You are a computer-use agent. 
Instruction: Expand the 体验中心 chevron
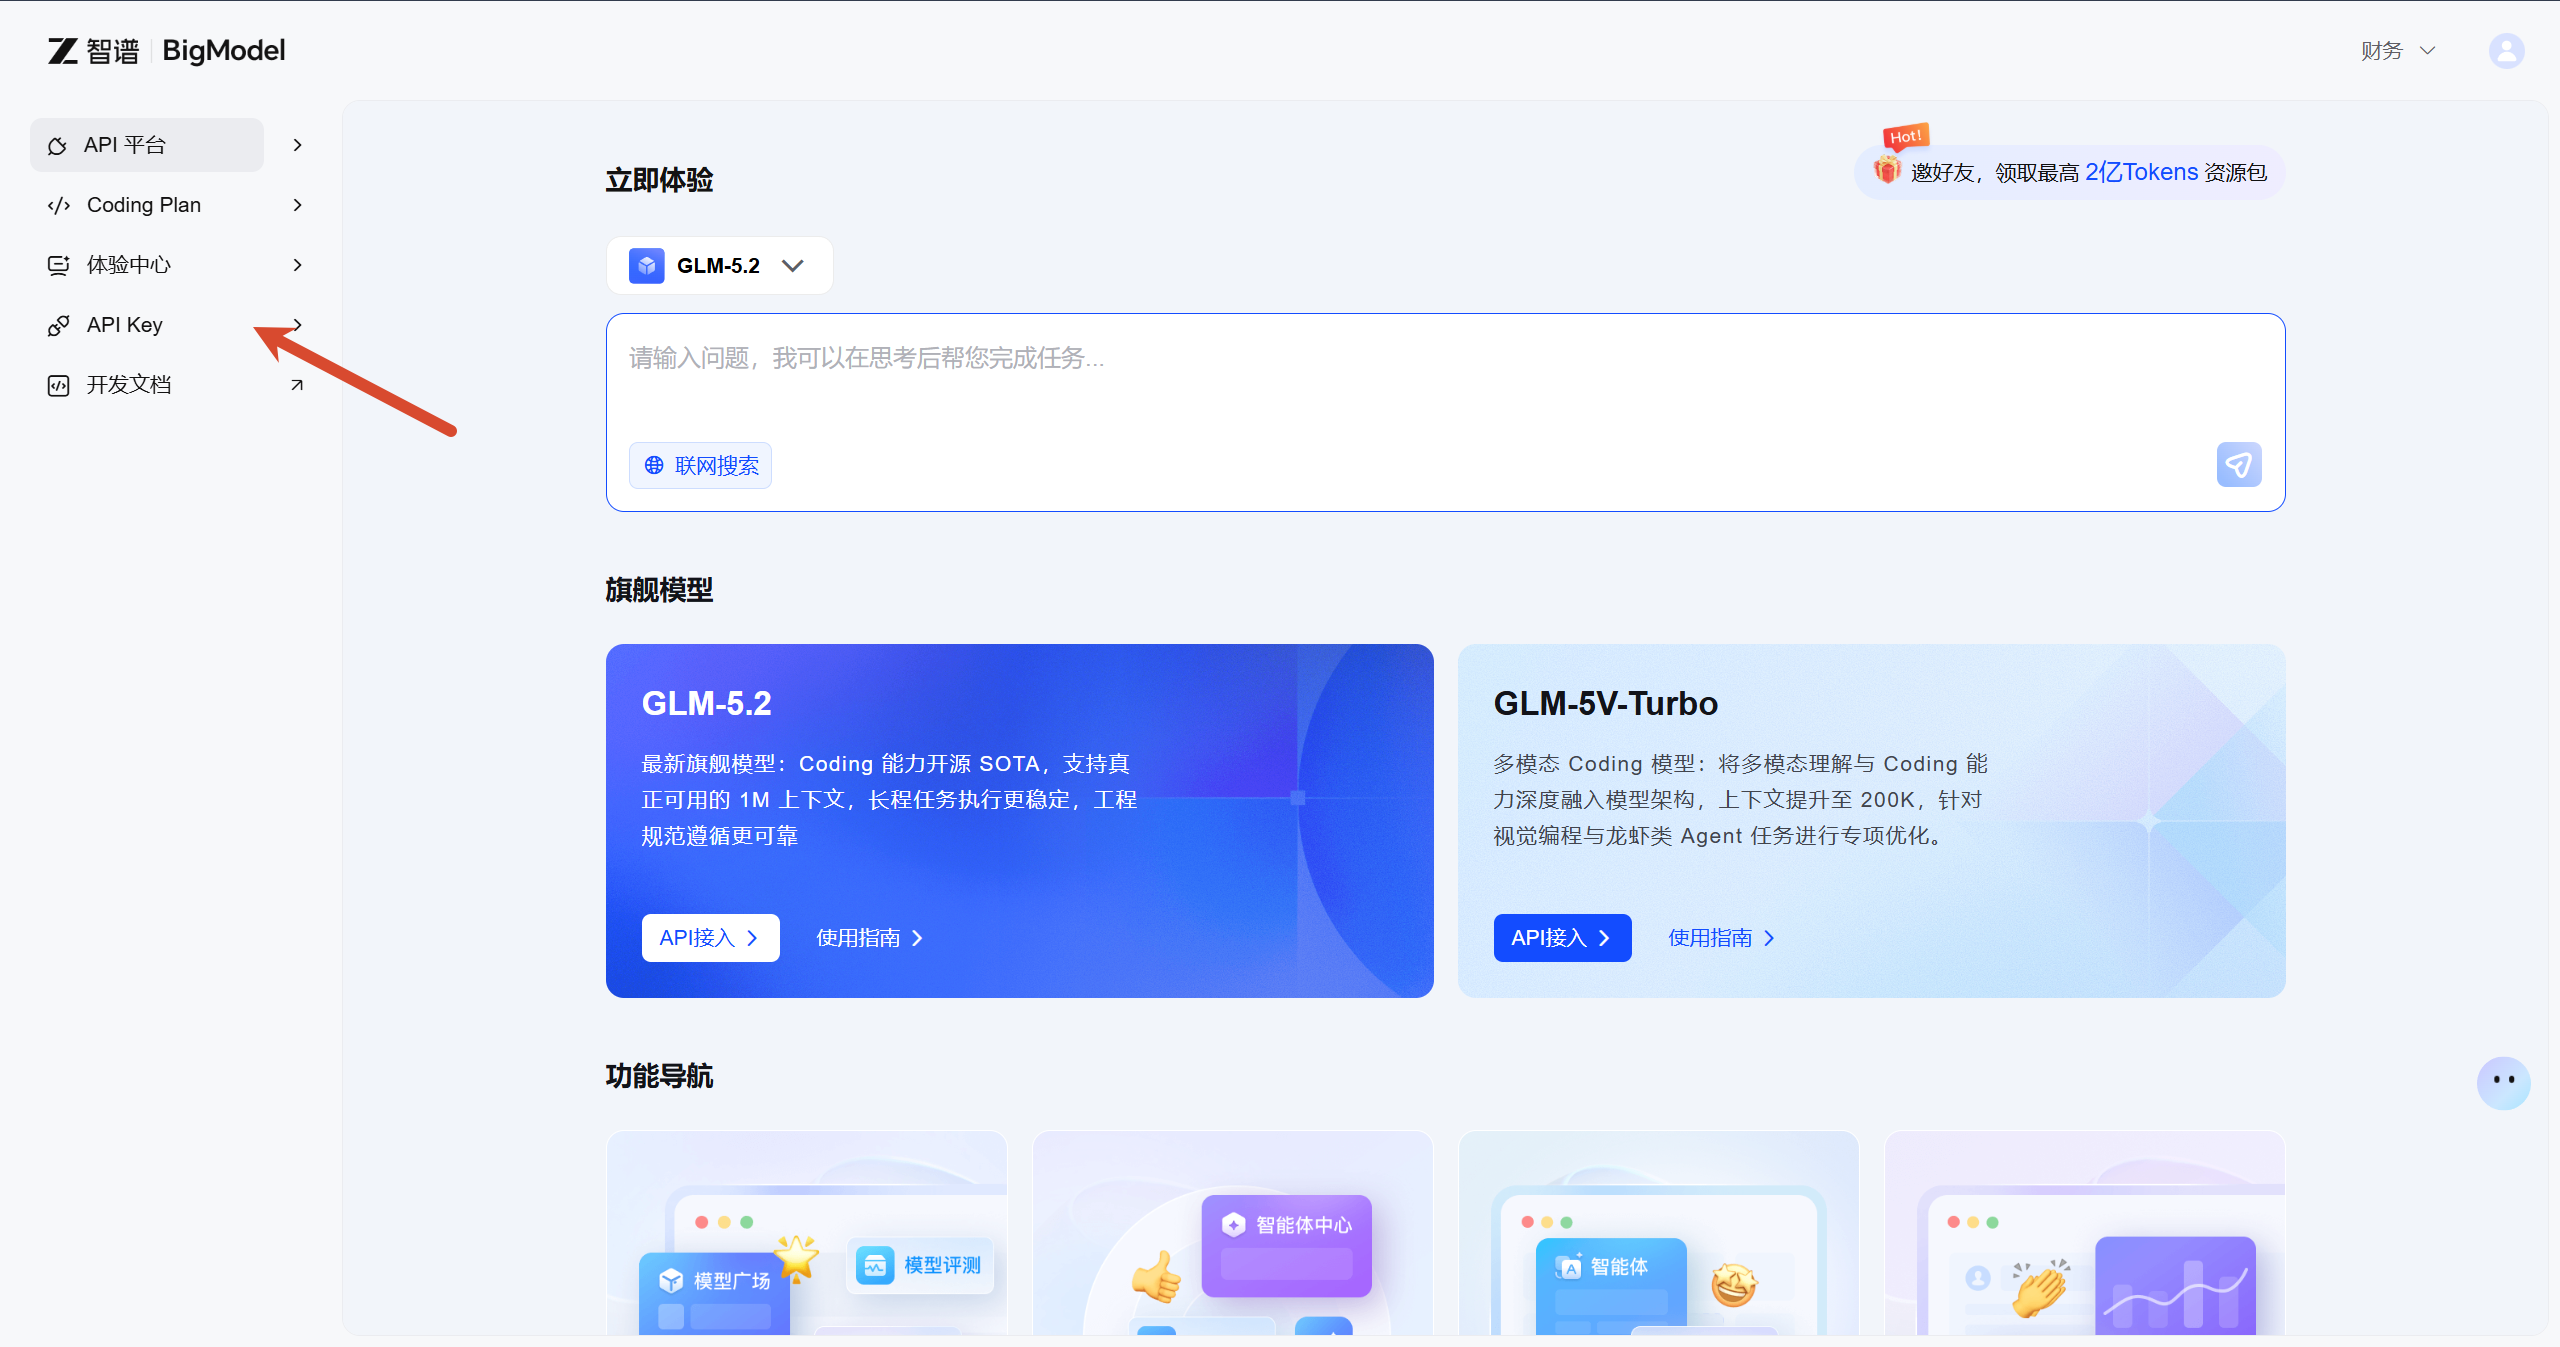[x=297, y=265]
